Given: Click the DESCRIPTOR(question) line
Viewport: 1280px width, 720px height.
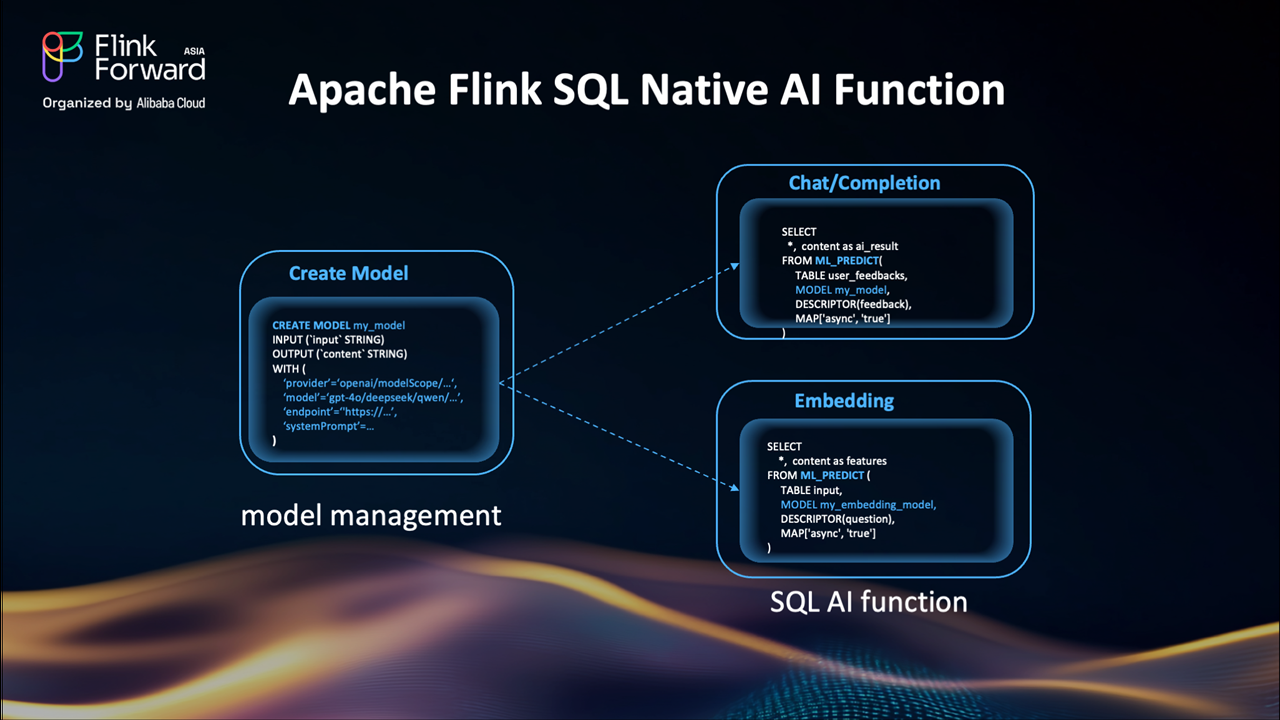Looking at the screenshot, I should [x=837, y=519].
